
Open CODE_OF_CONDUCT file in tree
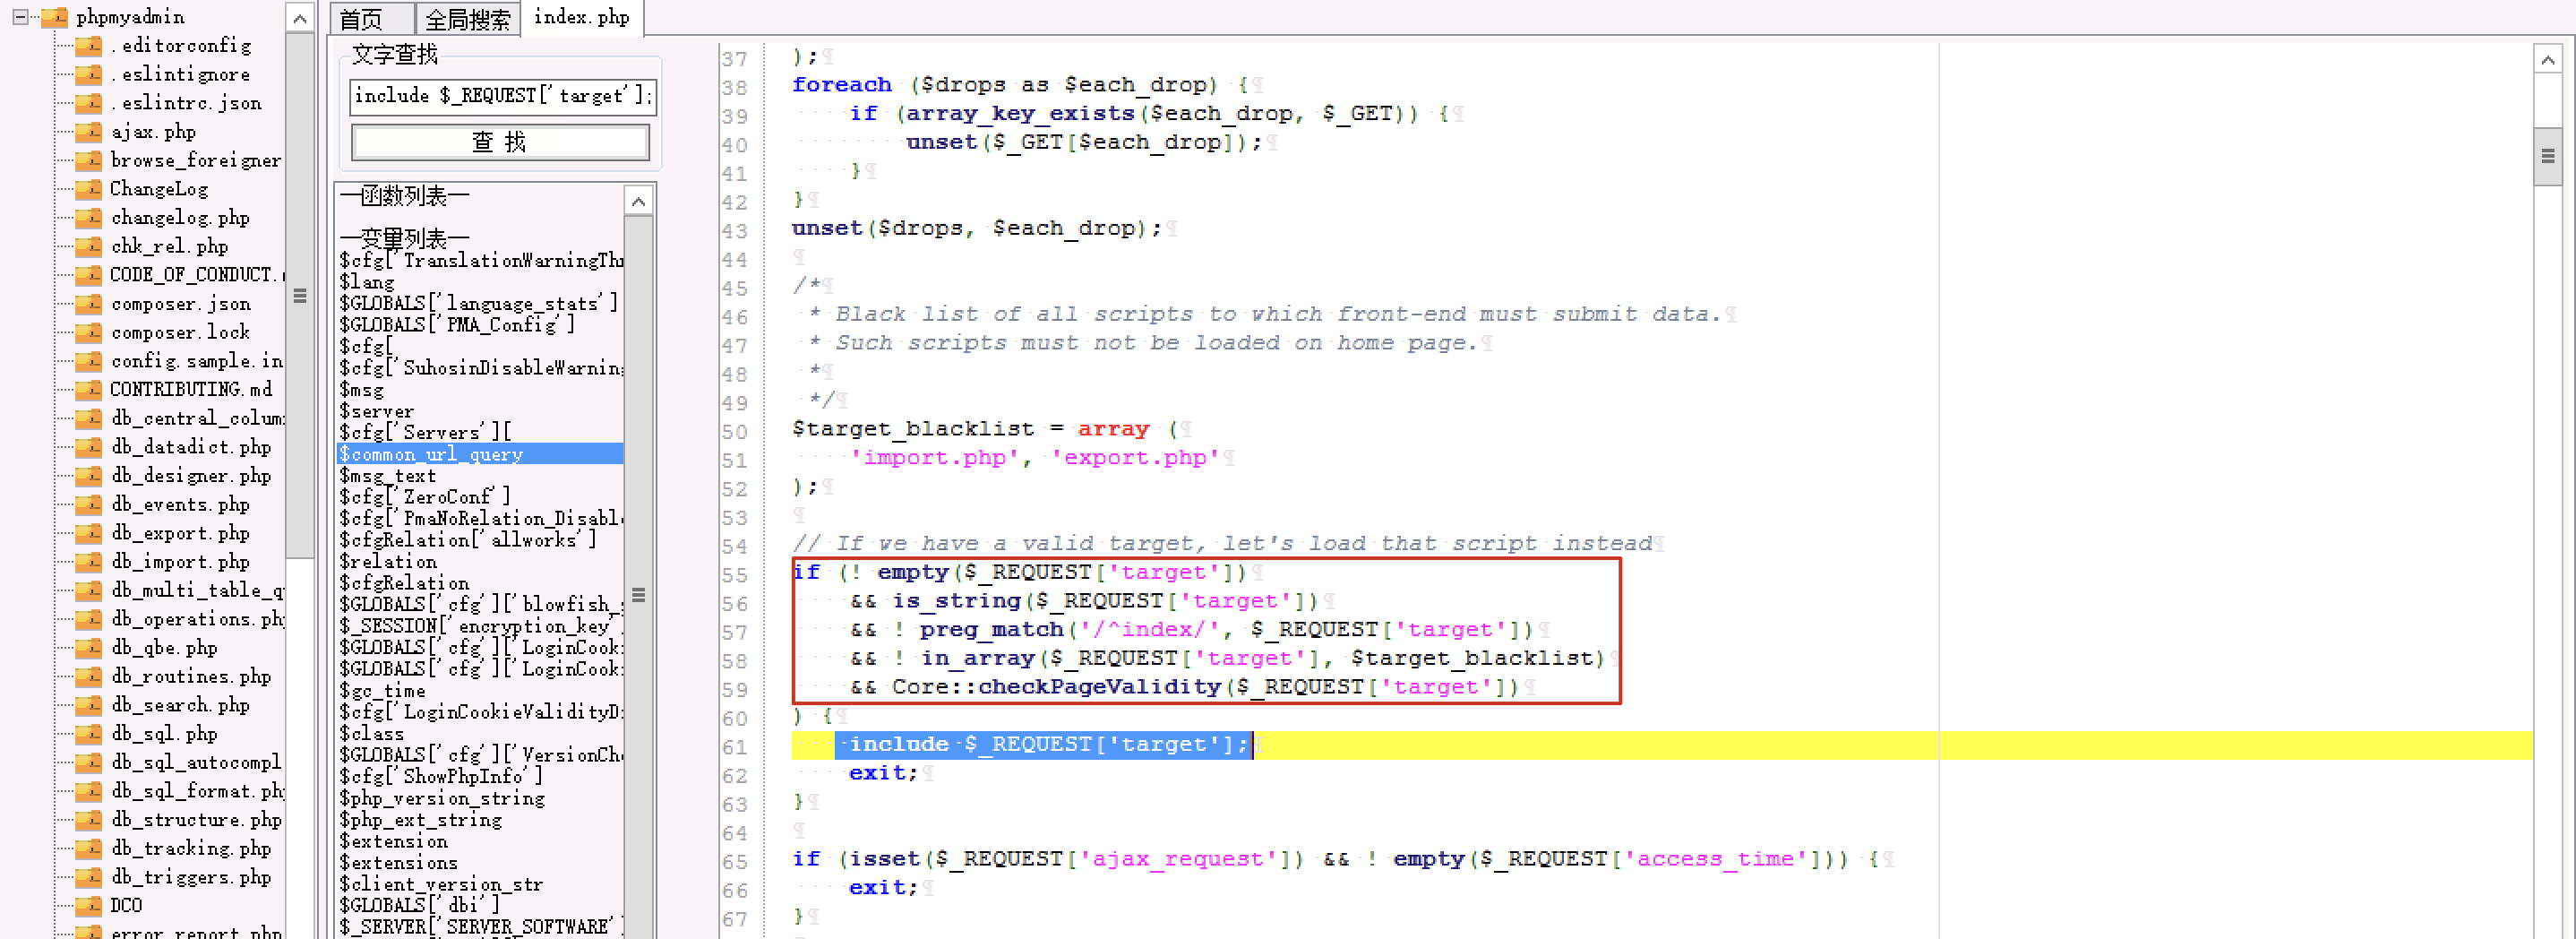(196, 275)
